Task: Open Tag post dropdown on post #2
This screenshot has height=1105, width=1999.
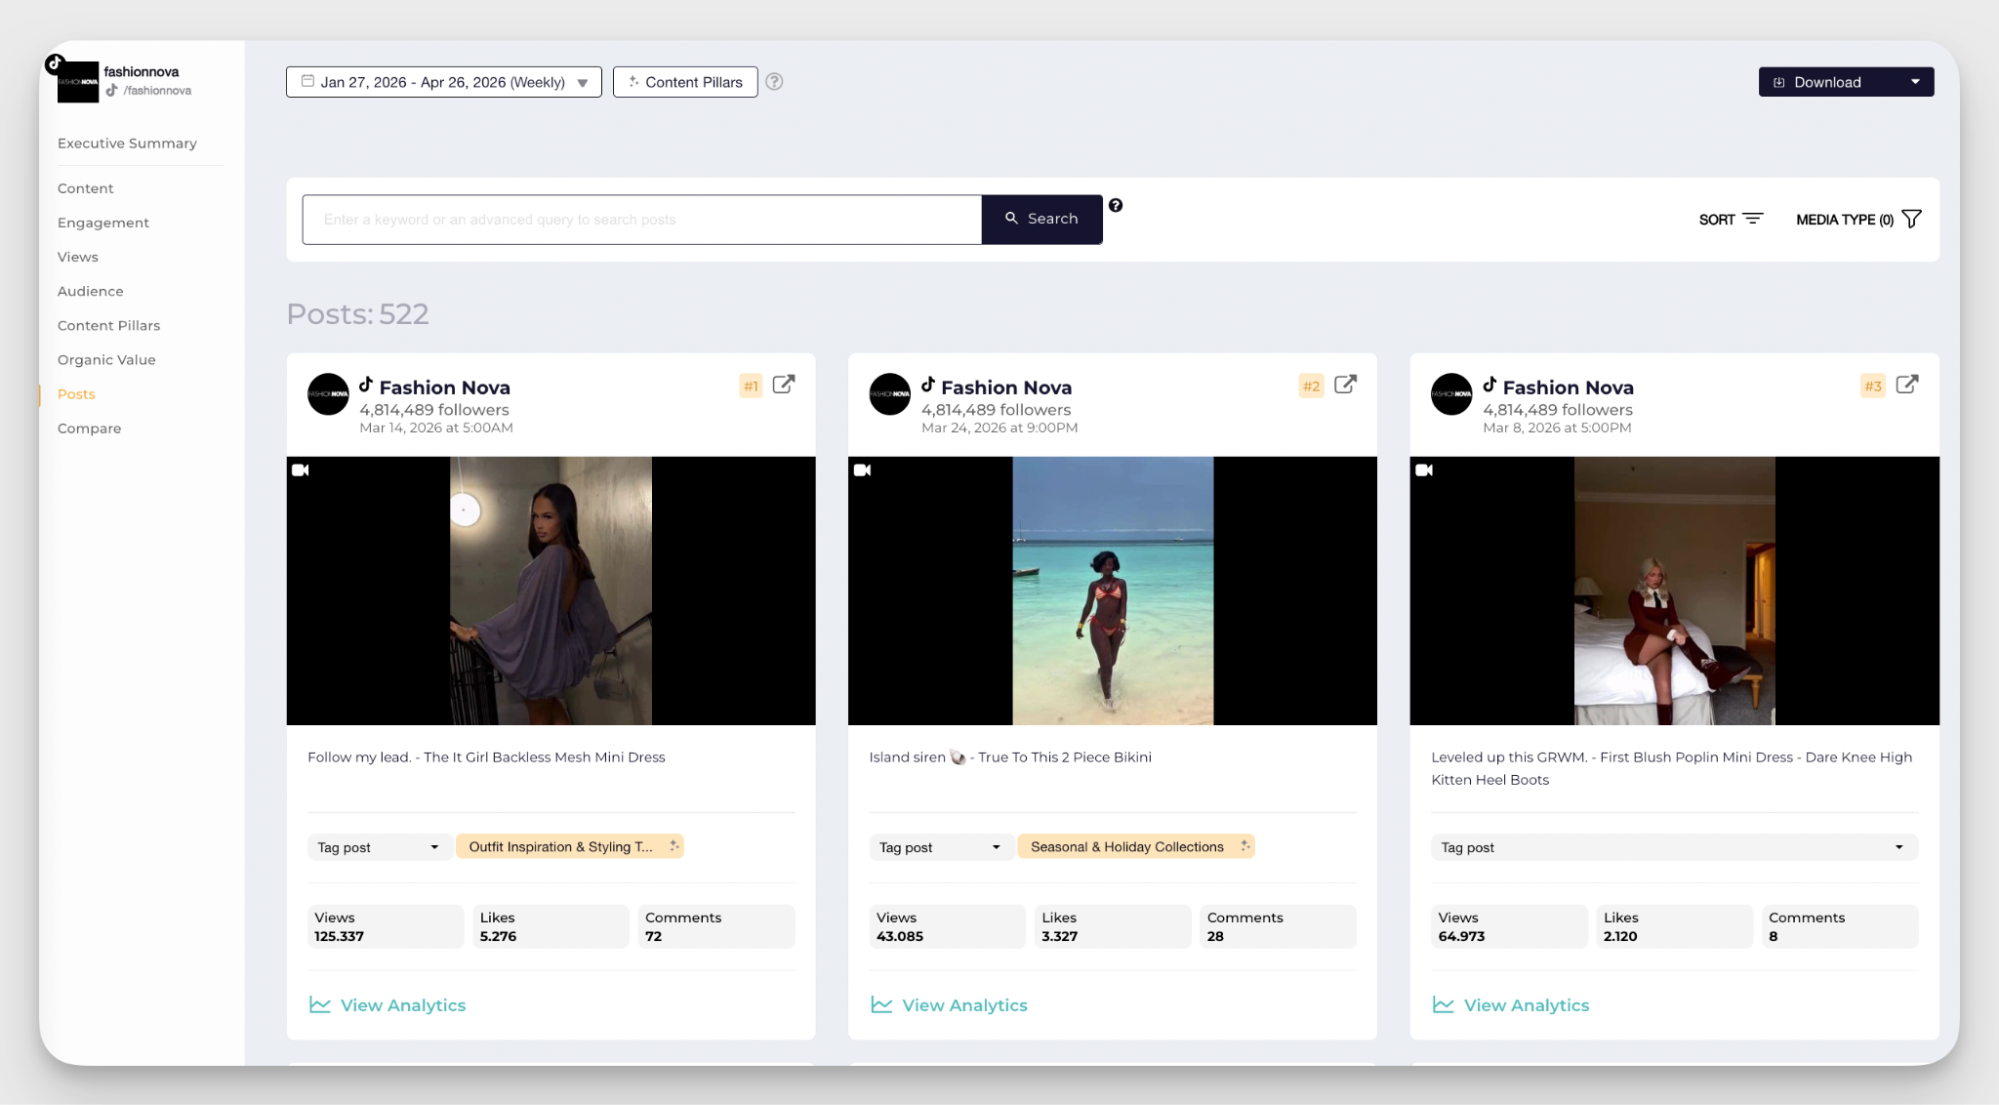Action: click(940, 847)
